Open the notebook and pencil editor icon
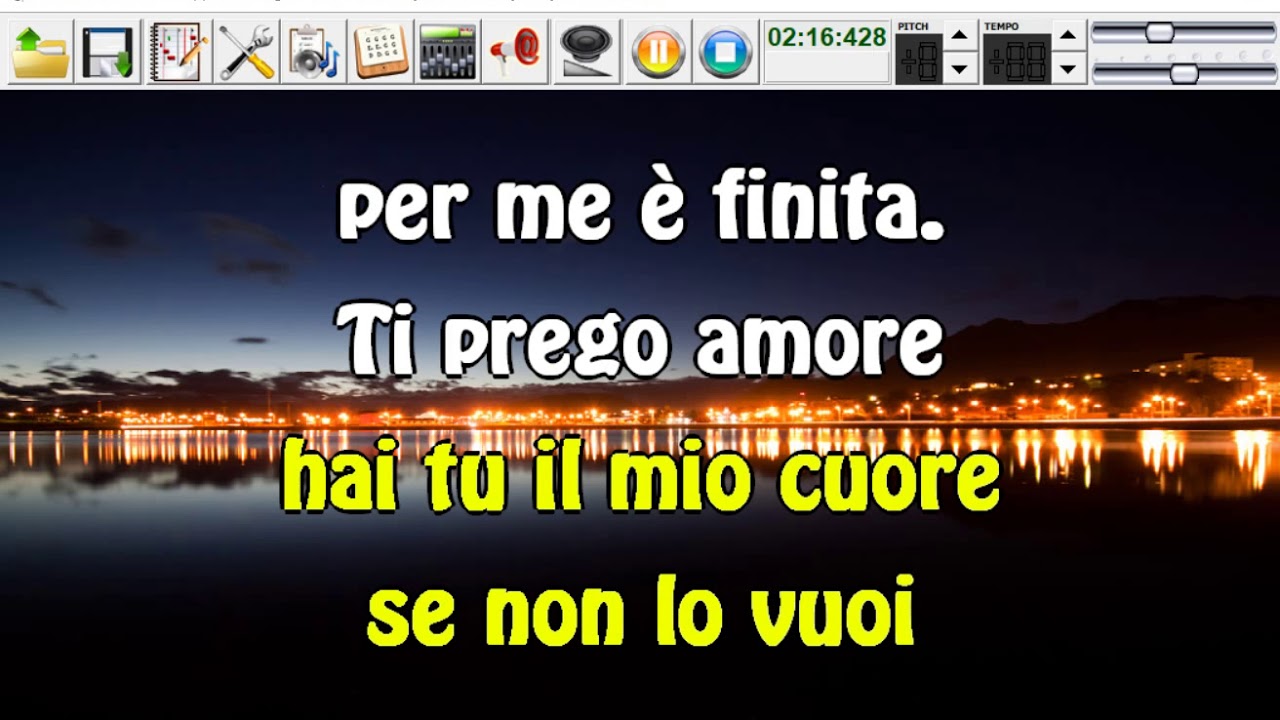The image size is (1280, 720). coord(178,52)
